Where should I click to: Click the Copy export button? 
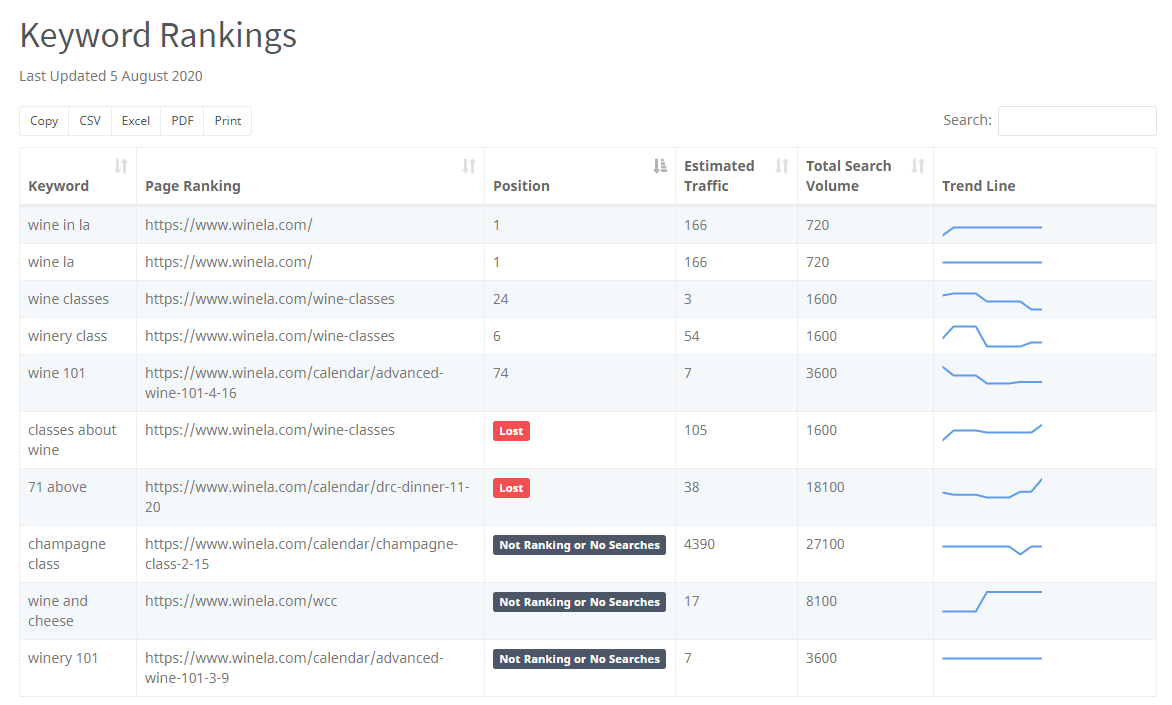44,121
